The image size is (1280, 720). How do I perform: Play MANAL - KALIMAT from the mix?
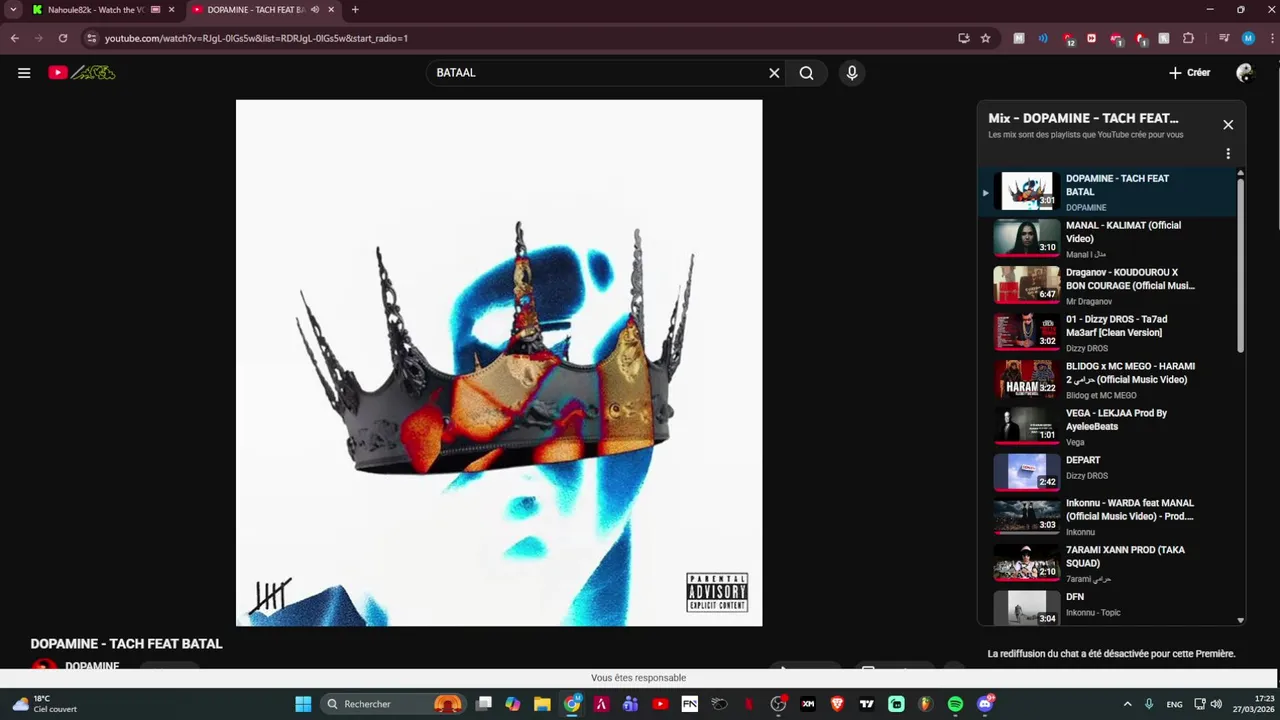(1108, 239)
